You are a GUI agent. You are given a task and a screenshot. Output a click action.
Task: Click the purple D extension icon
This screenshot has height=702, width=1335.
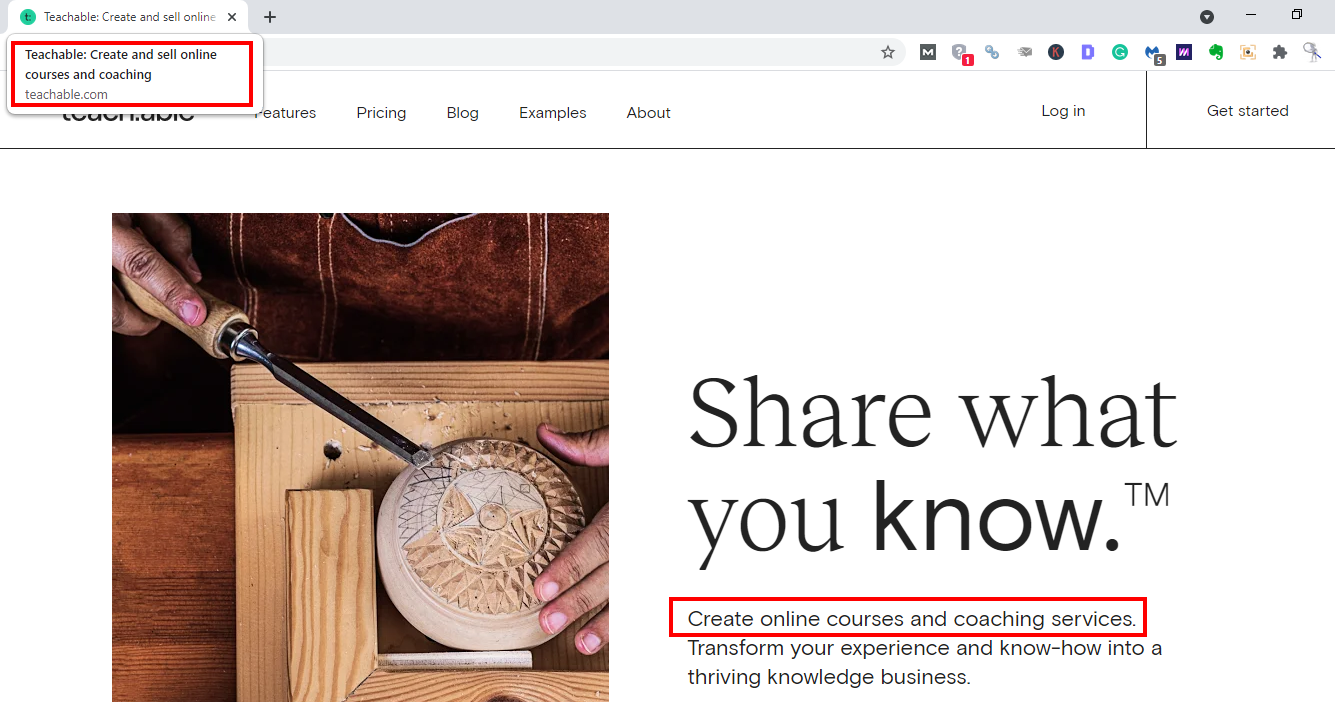click(1088, 52)
